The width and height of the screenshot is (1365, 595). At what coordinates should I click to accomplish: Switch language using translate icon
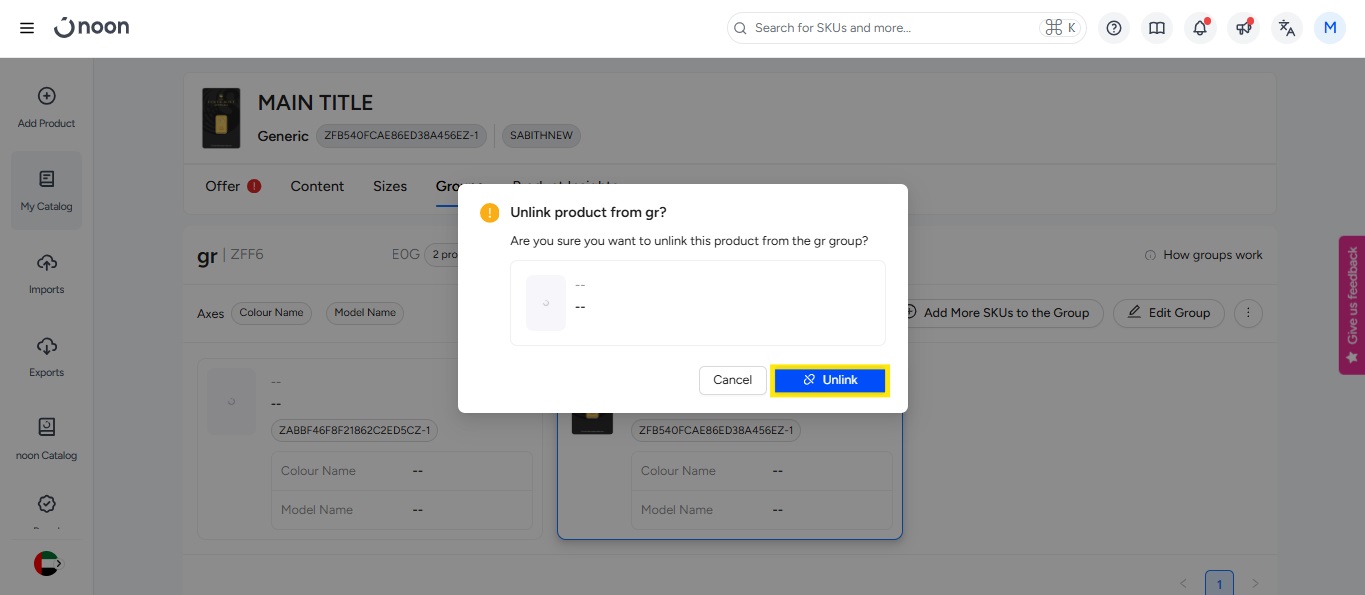1287,28
